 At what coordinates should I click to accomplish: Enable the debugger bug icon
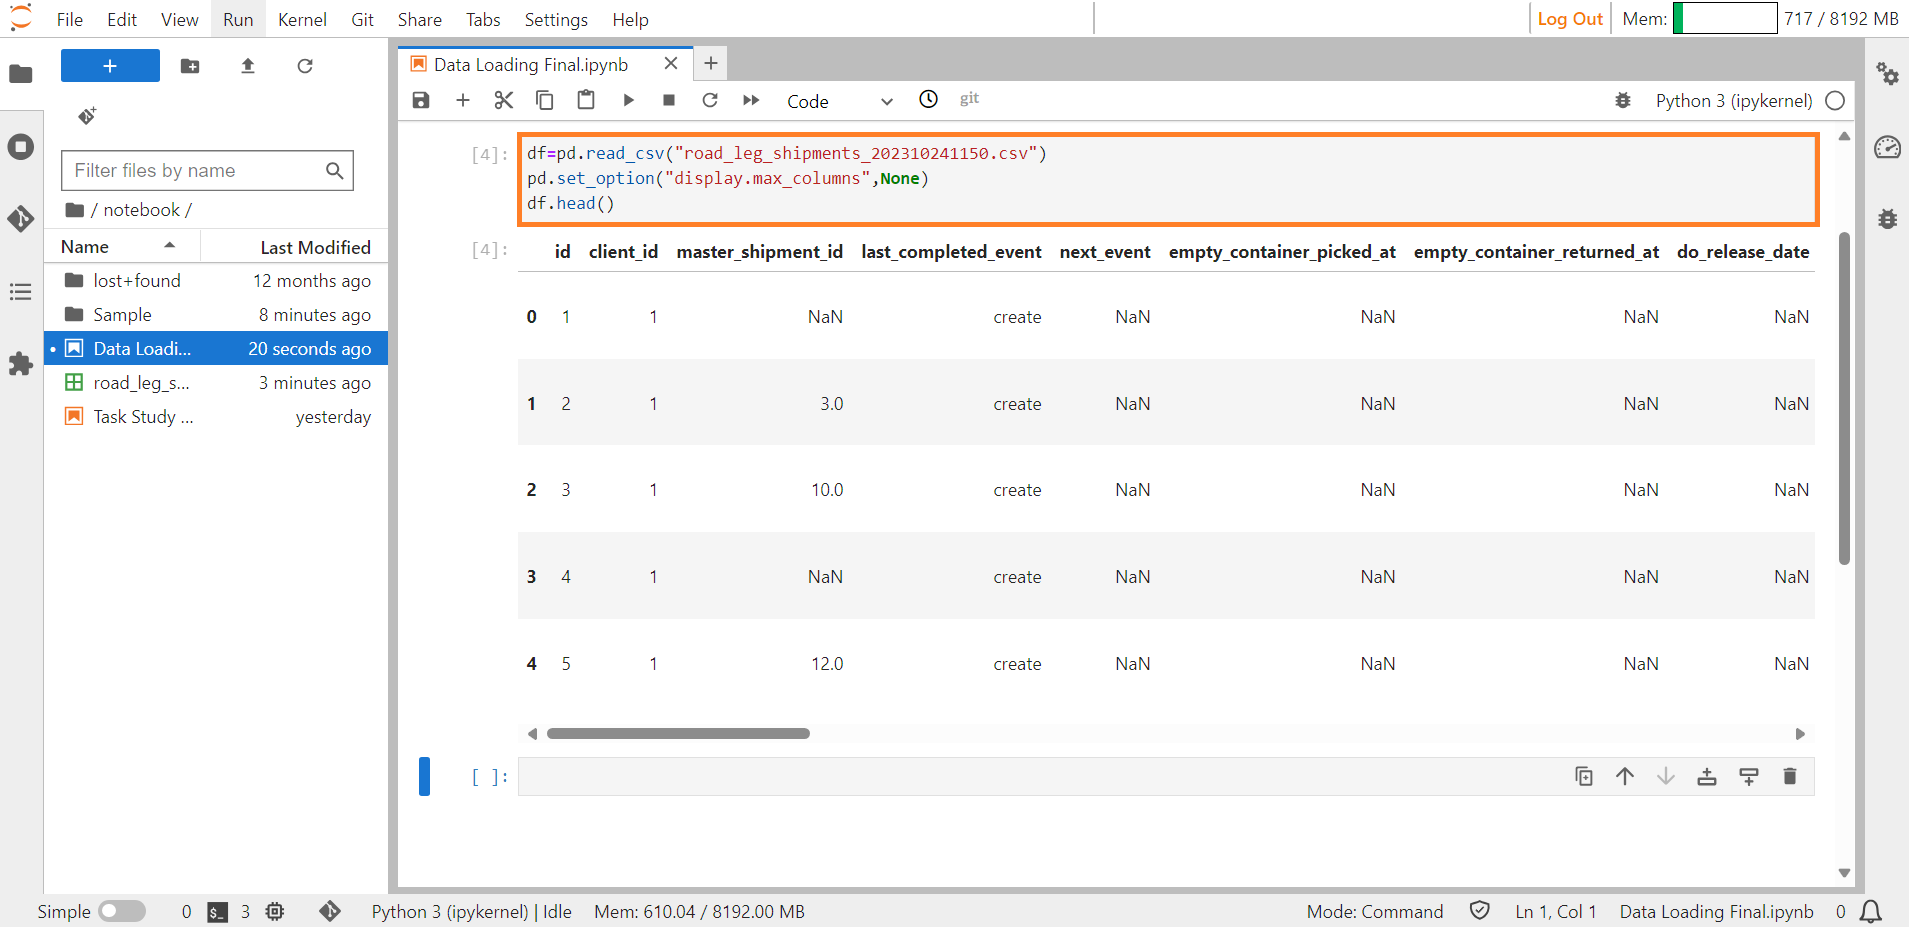[1624, 100]
